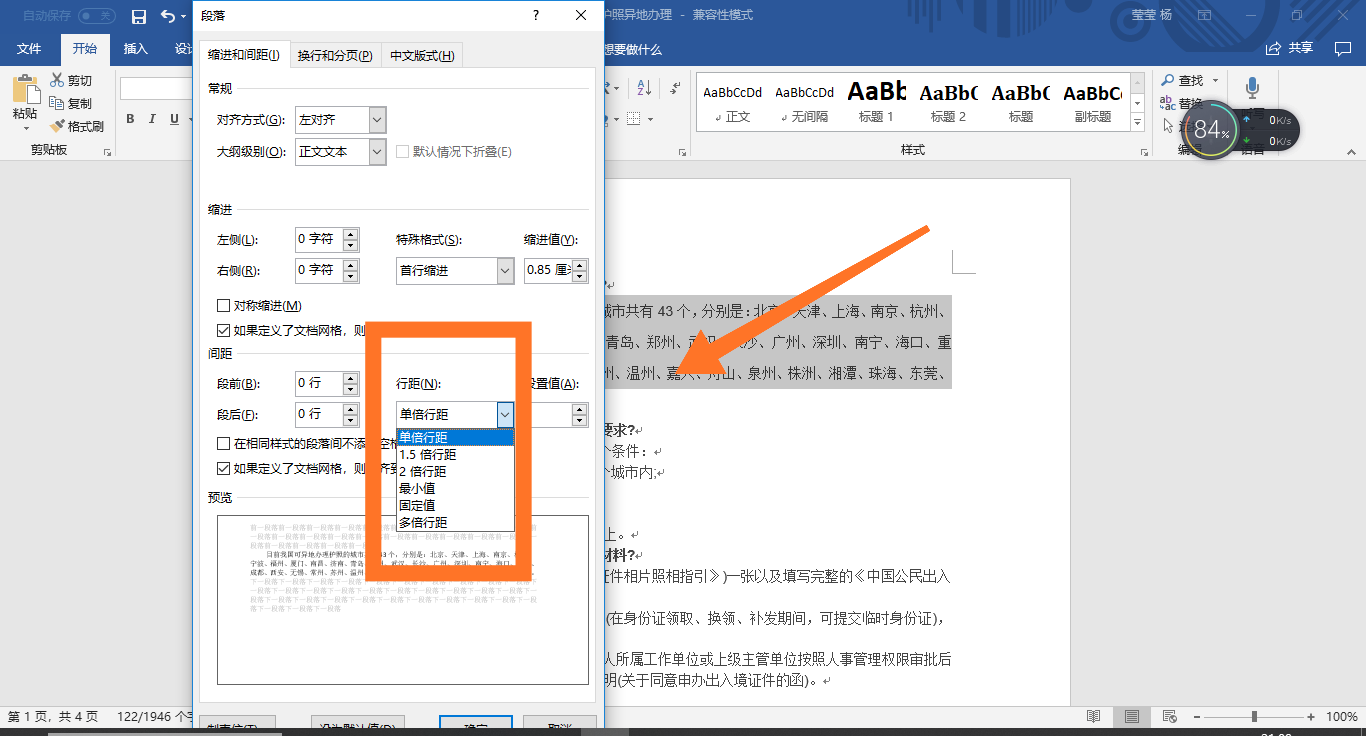Image resolution: width=1366 pixels, height=736 pixels.
Task: Click the dialog help question mark
Action: pyautogui.click(x=536, y=15)
